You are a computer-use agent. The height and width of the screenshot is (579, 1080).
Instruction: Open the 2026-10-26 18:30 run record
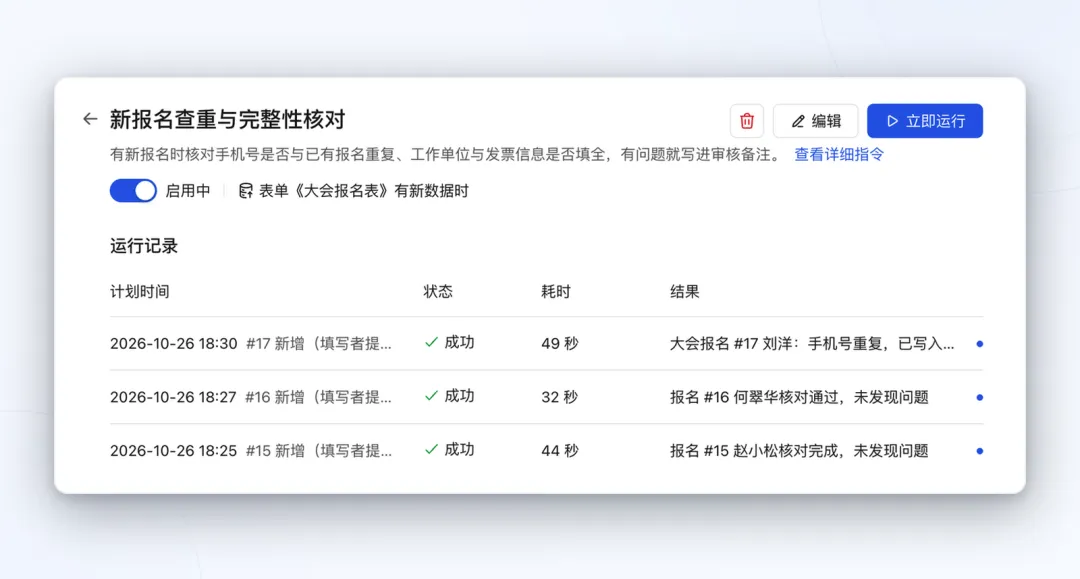tap(546, 344)
